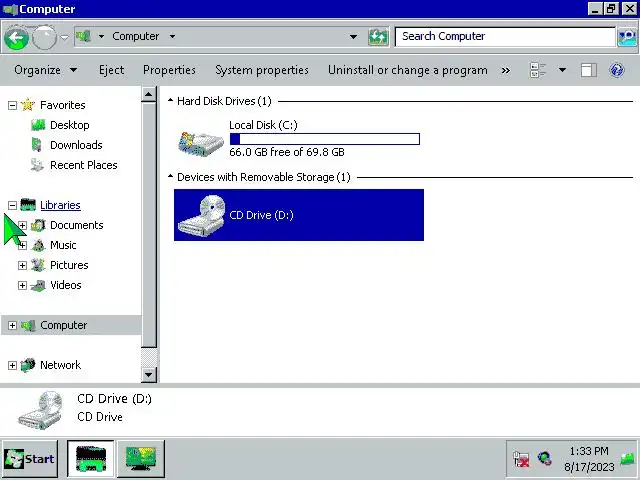Show more toolbar commands chevron

(x=506, y=71)
